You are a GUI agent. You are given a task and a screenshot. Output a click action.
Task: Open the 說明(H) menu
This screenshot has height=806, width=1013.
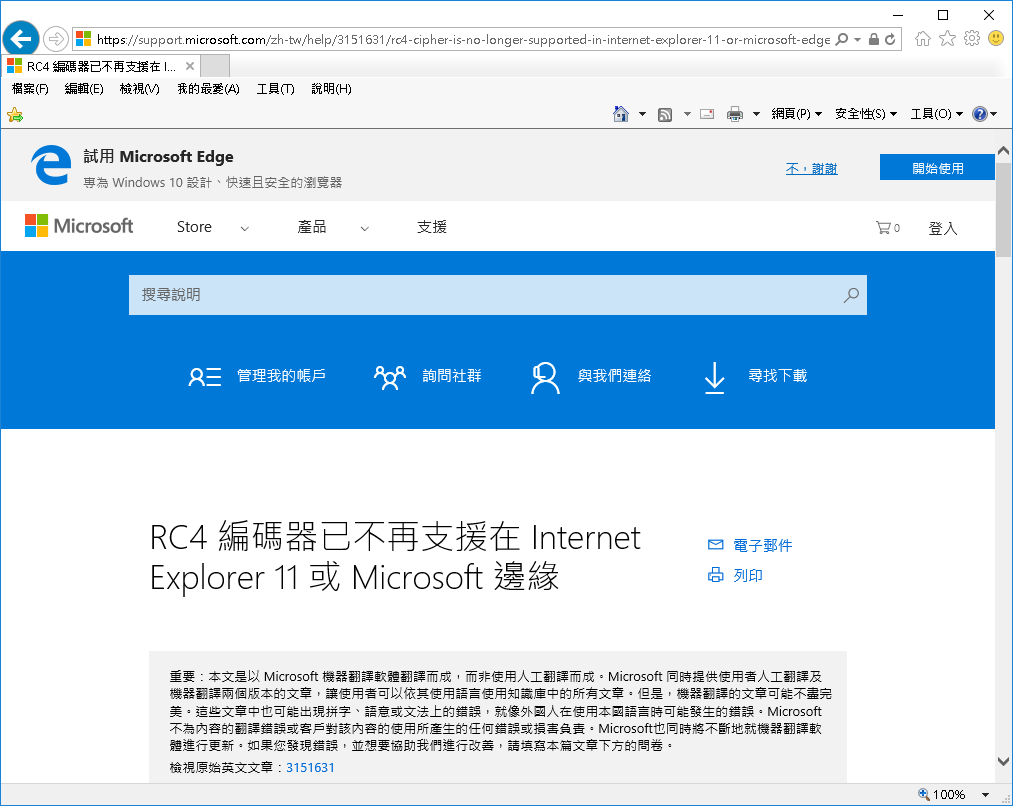(331, 88)
